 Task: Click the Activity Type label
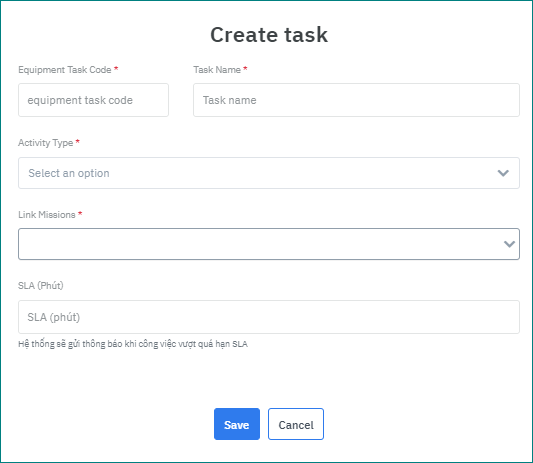46,143
